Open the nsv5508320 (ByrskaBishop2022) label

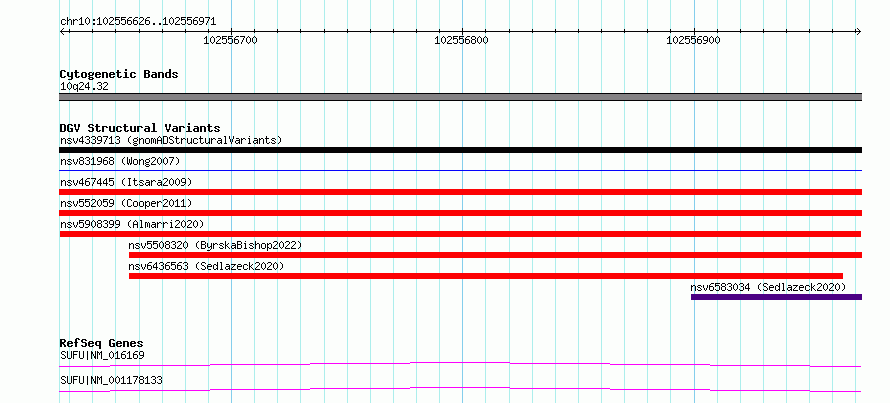pos(215,245)
